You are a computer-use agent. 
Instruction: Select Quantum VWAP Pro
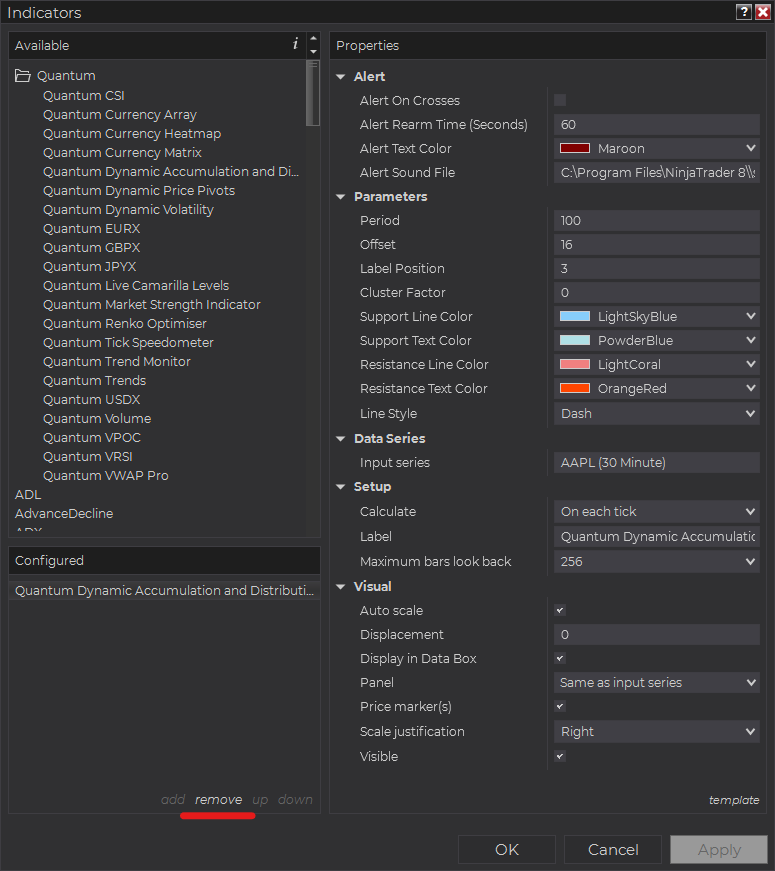point(106,475)
